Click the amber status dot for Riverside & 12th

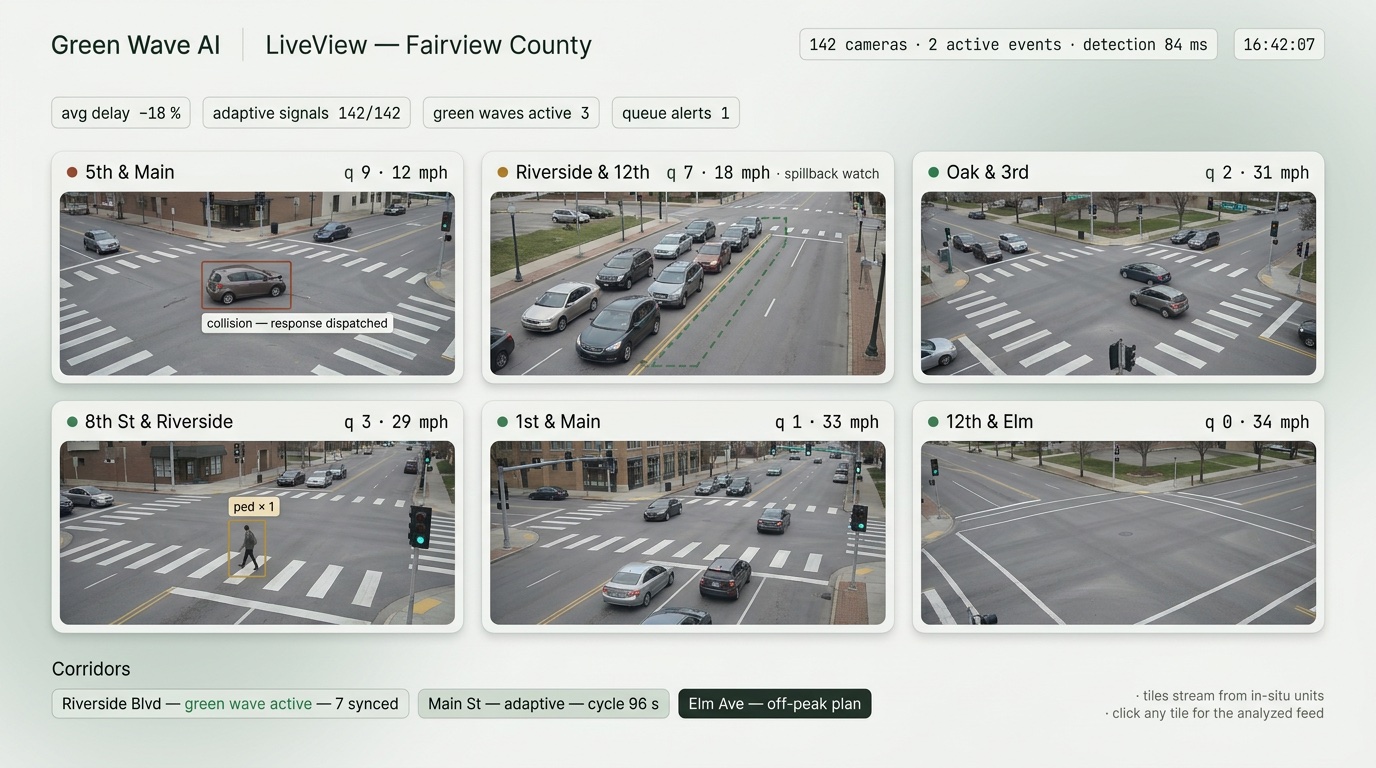[502, 172]
